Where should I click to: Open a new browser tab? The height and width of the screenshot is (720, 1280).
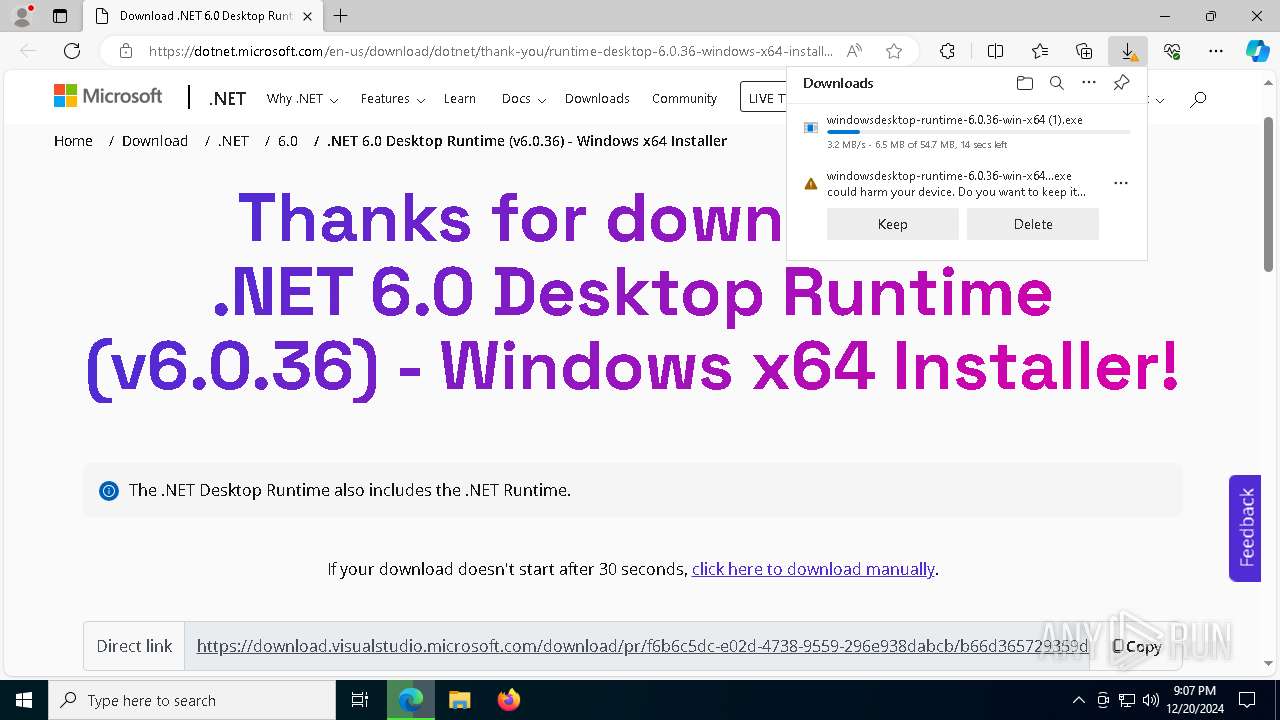pyautogui.click(x=341, y=16)
